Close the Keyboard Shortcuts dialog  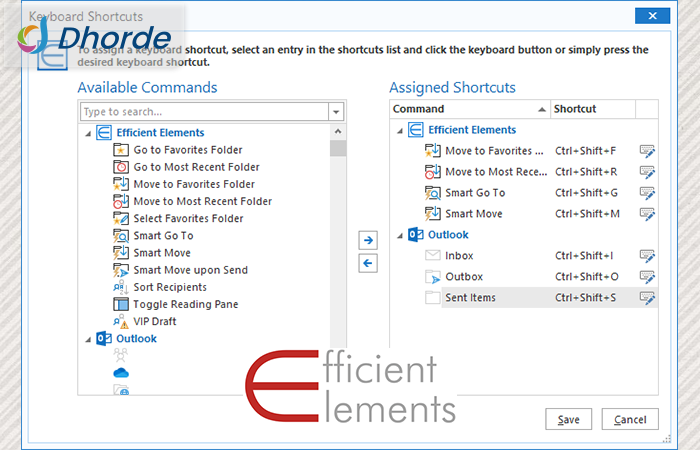tap(652, 16)
